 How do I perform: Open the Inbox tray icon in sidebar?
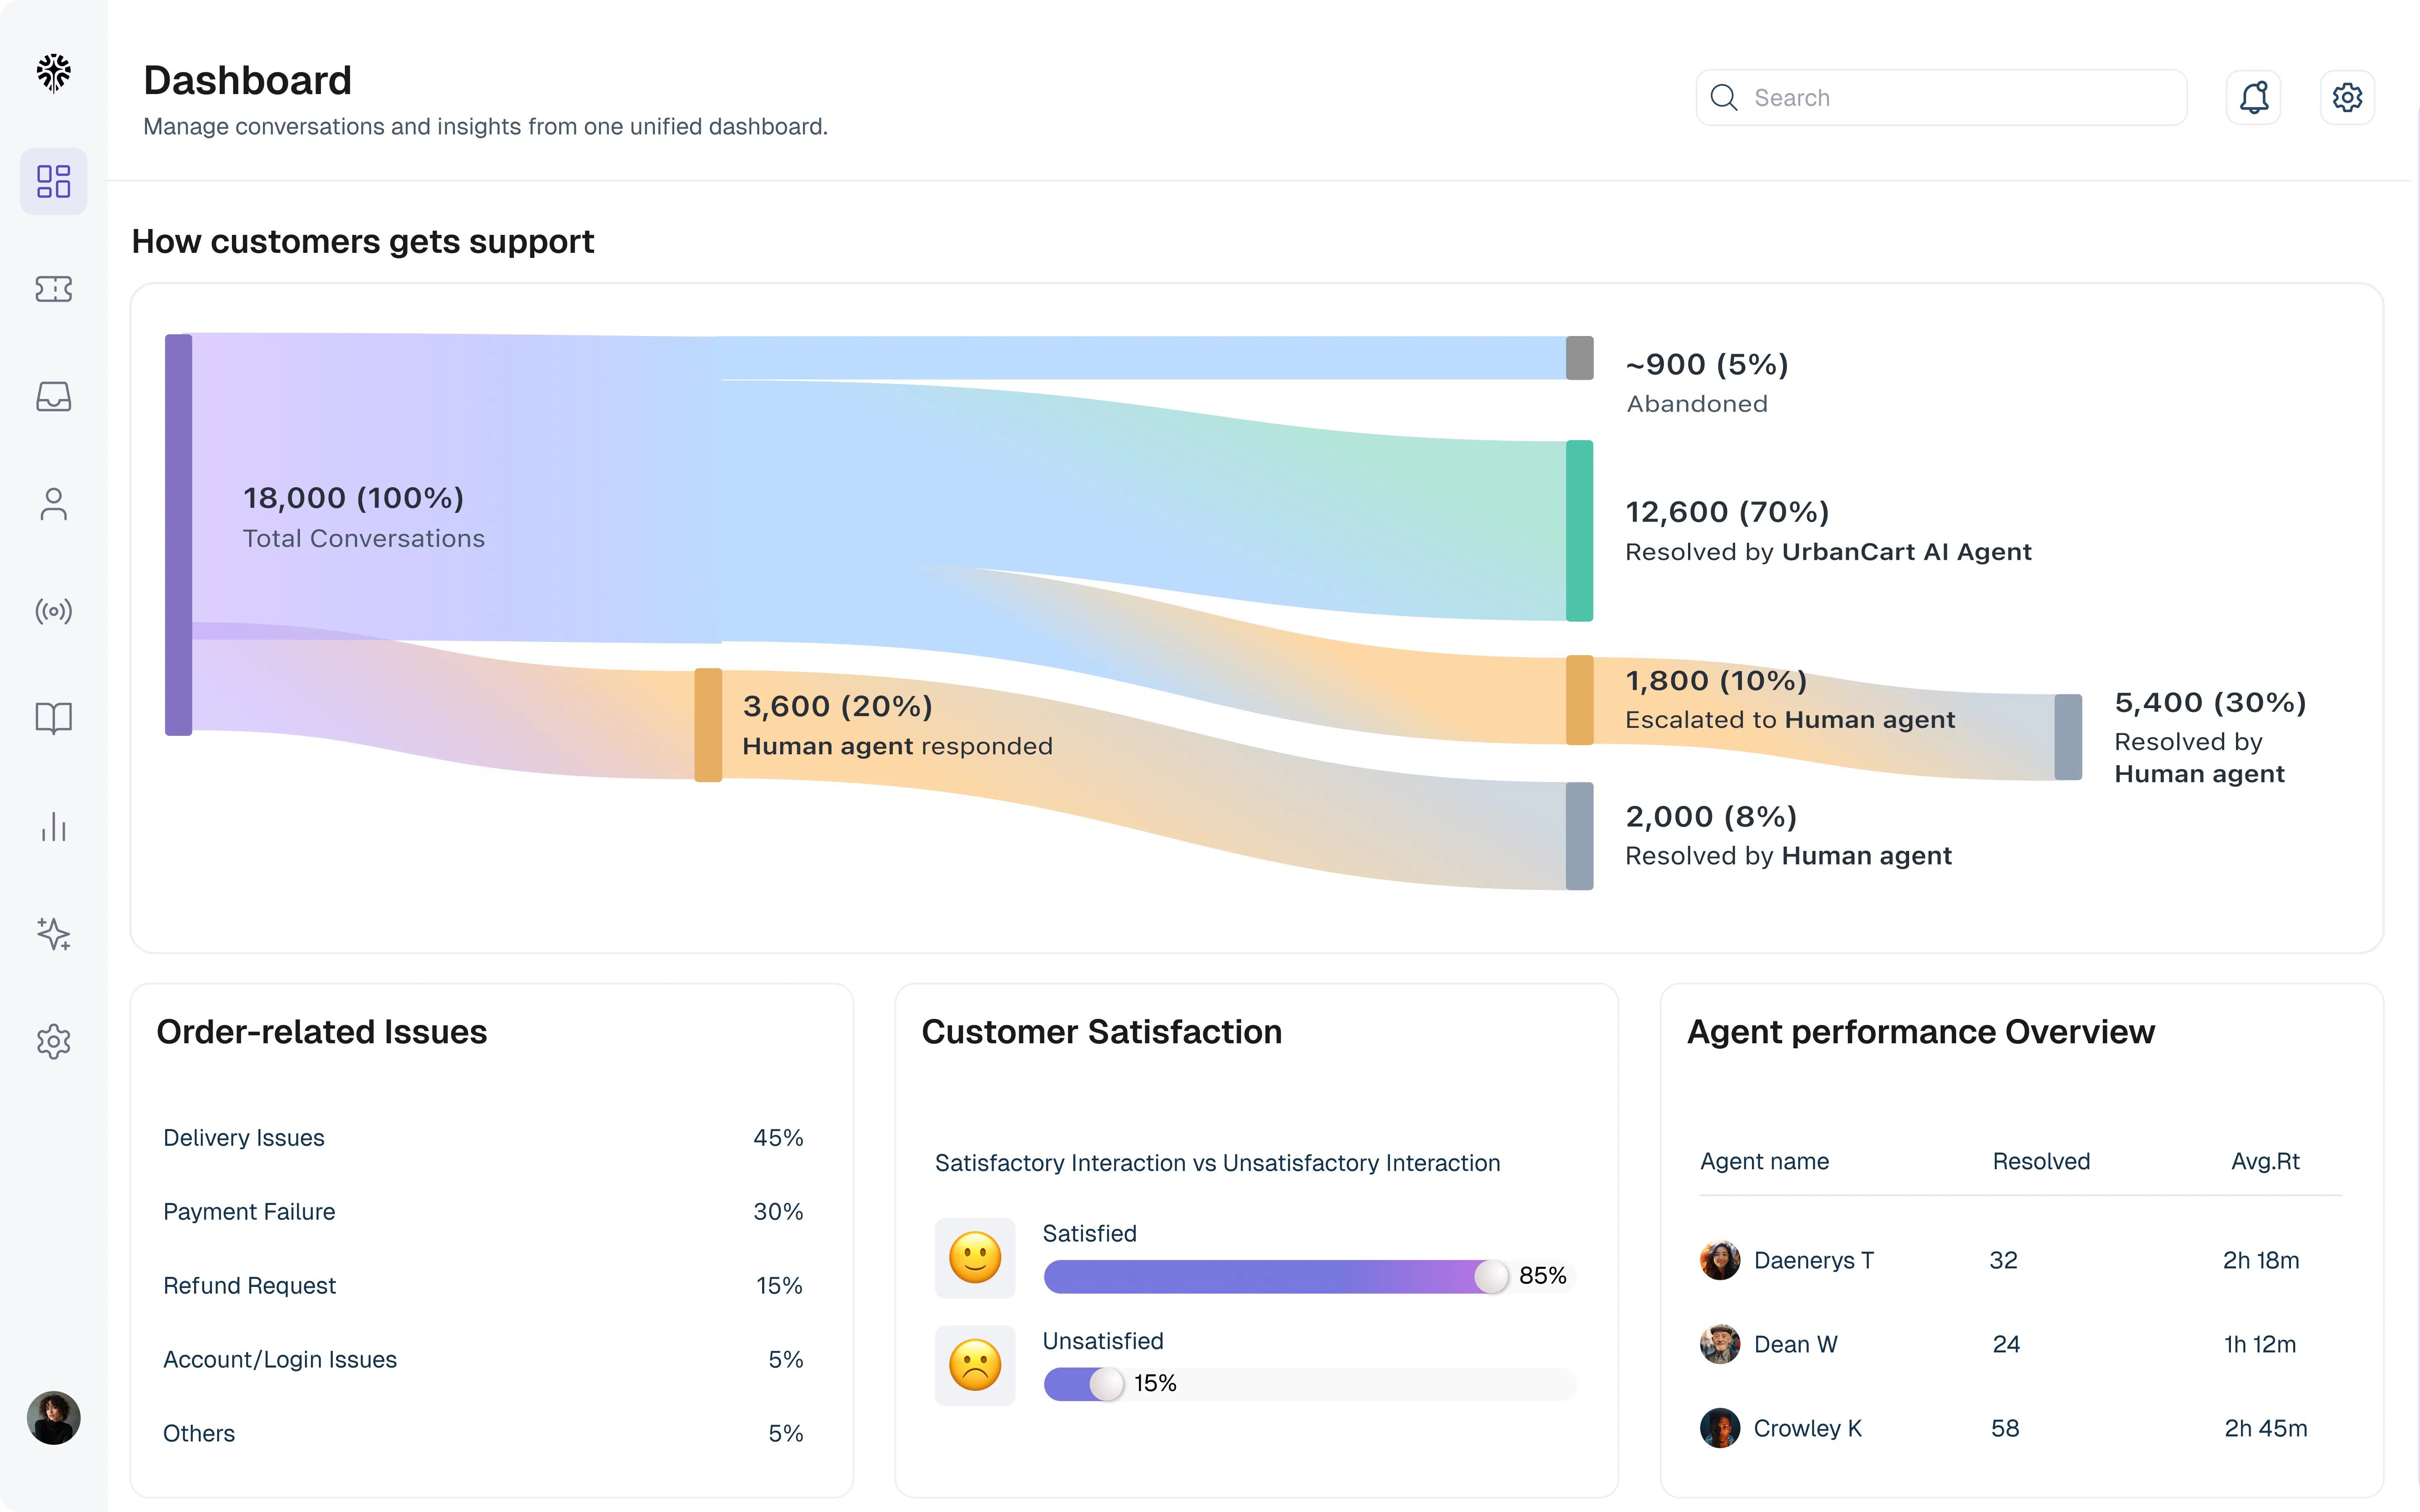point(54,396)
